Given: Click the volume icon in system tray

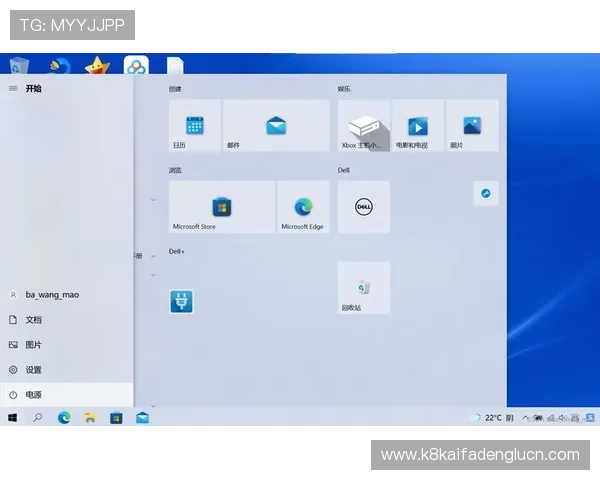Looking at the screenshot, I should click(x=562, y=418).
